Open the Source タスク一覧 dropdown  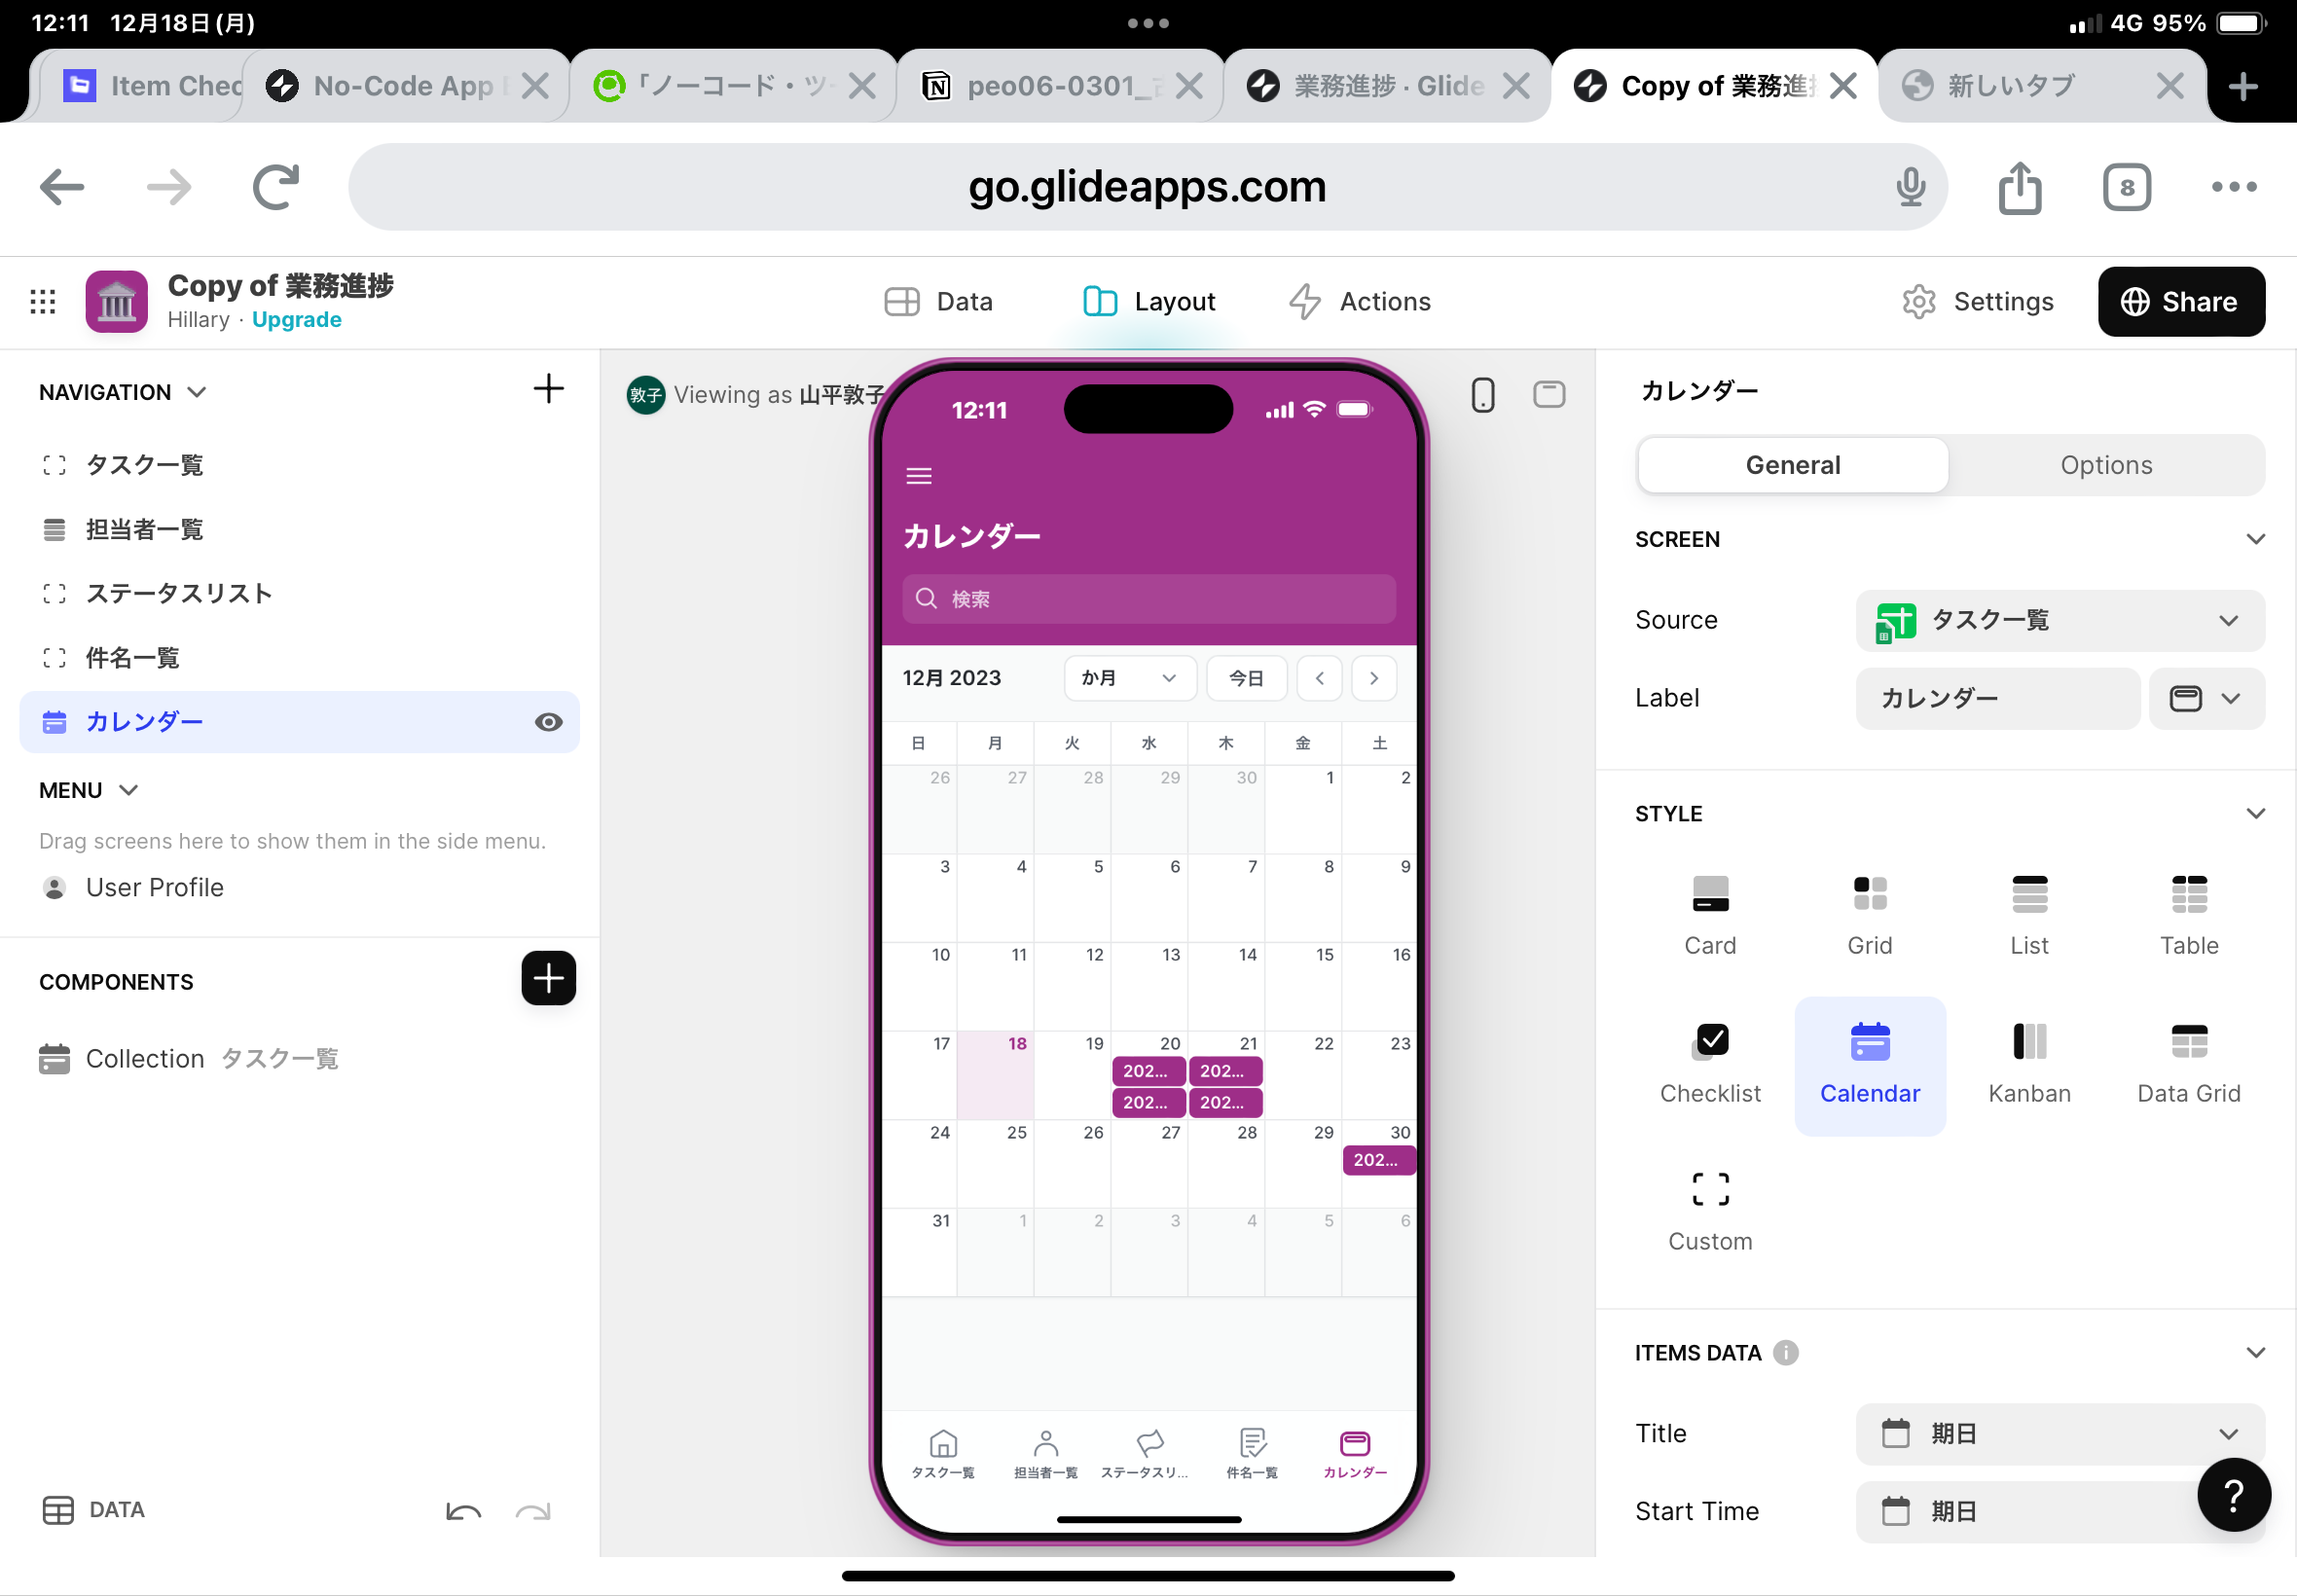(2059, 620)
